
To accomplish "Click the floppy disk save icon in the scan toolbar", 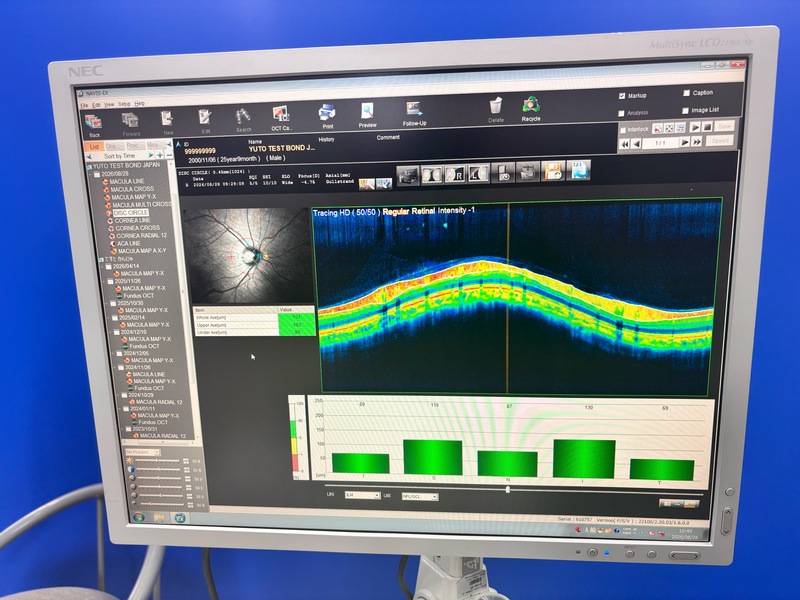I will click(553, 171).
